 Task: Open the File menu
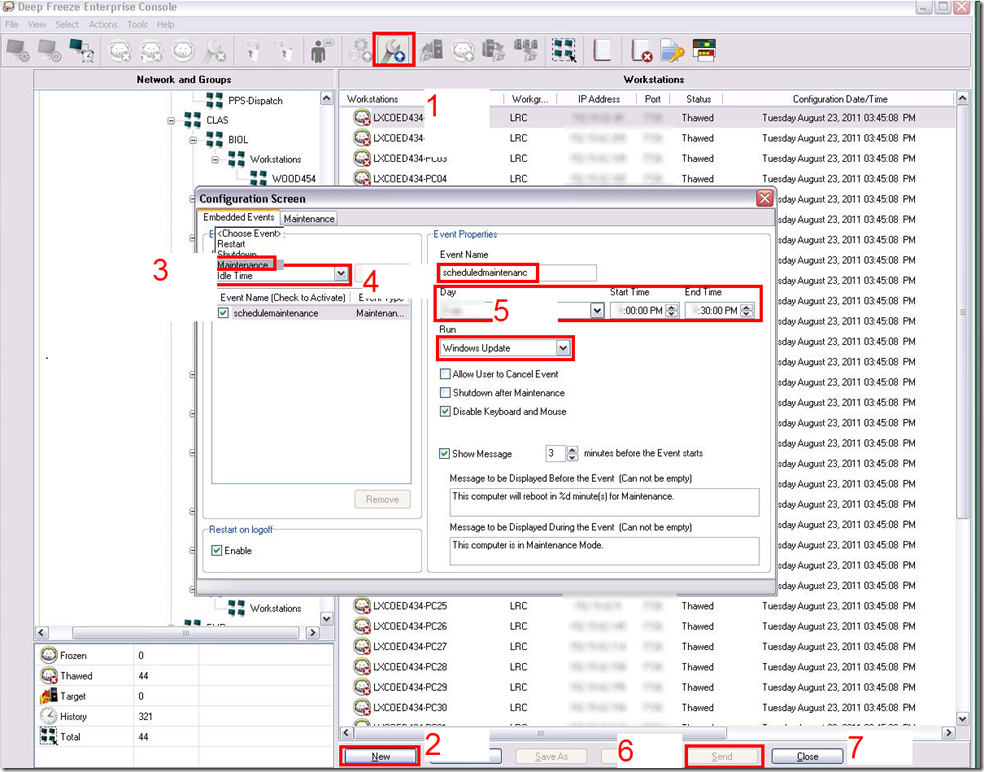click(12, 24)
